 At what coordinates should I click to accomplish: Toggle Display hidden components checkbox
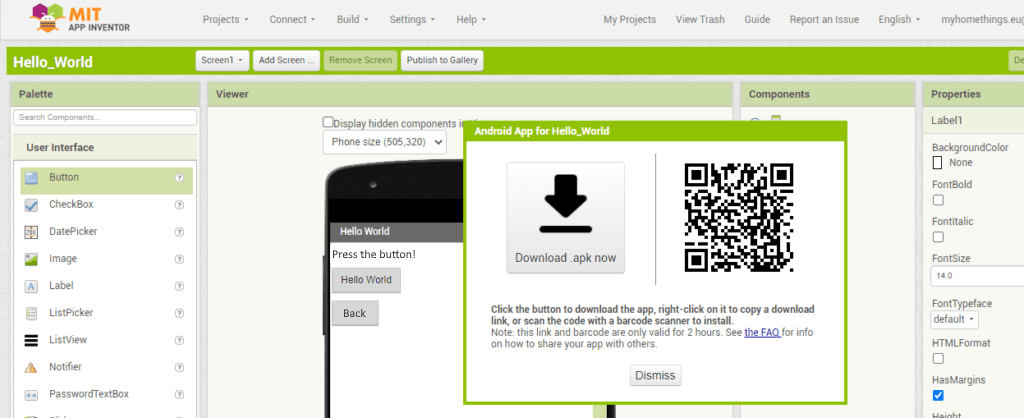(328, 122)
